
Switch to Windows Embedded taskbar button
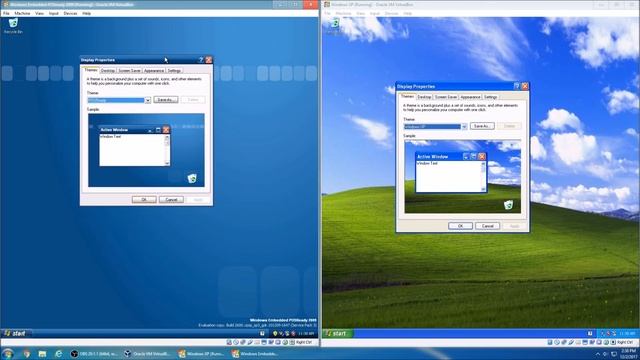[x=256, y=354]
